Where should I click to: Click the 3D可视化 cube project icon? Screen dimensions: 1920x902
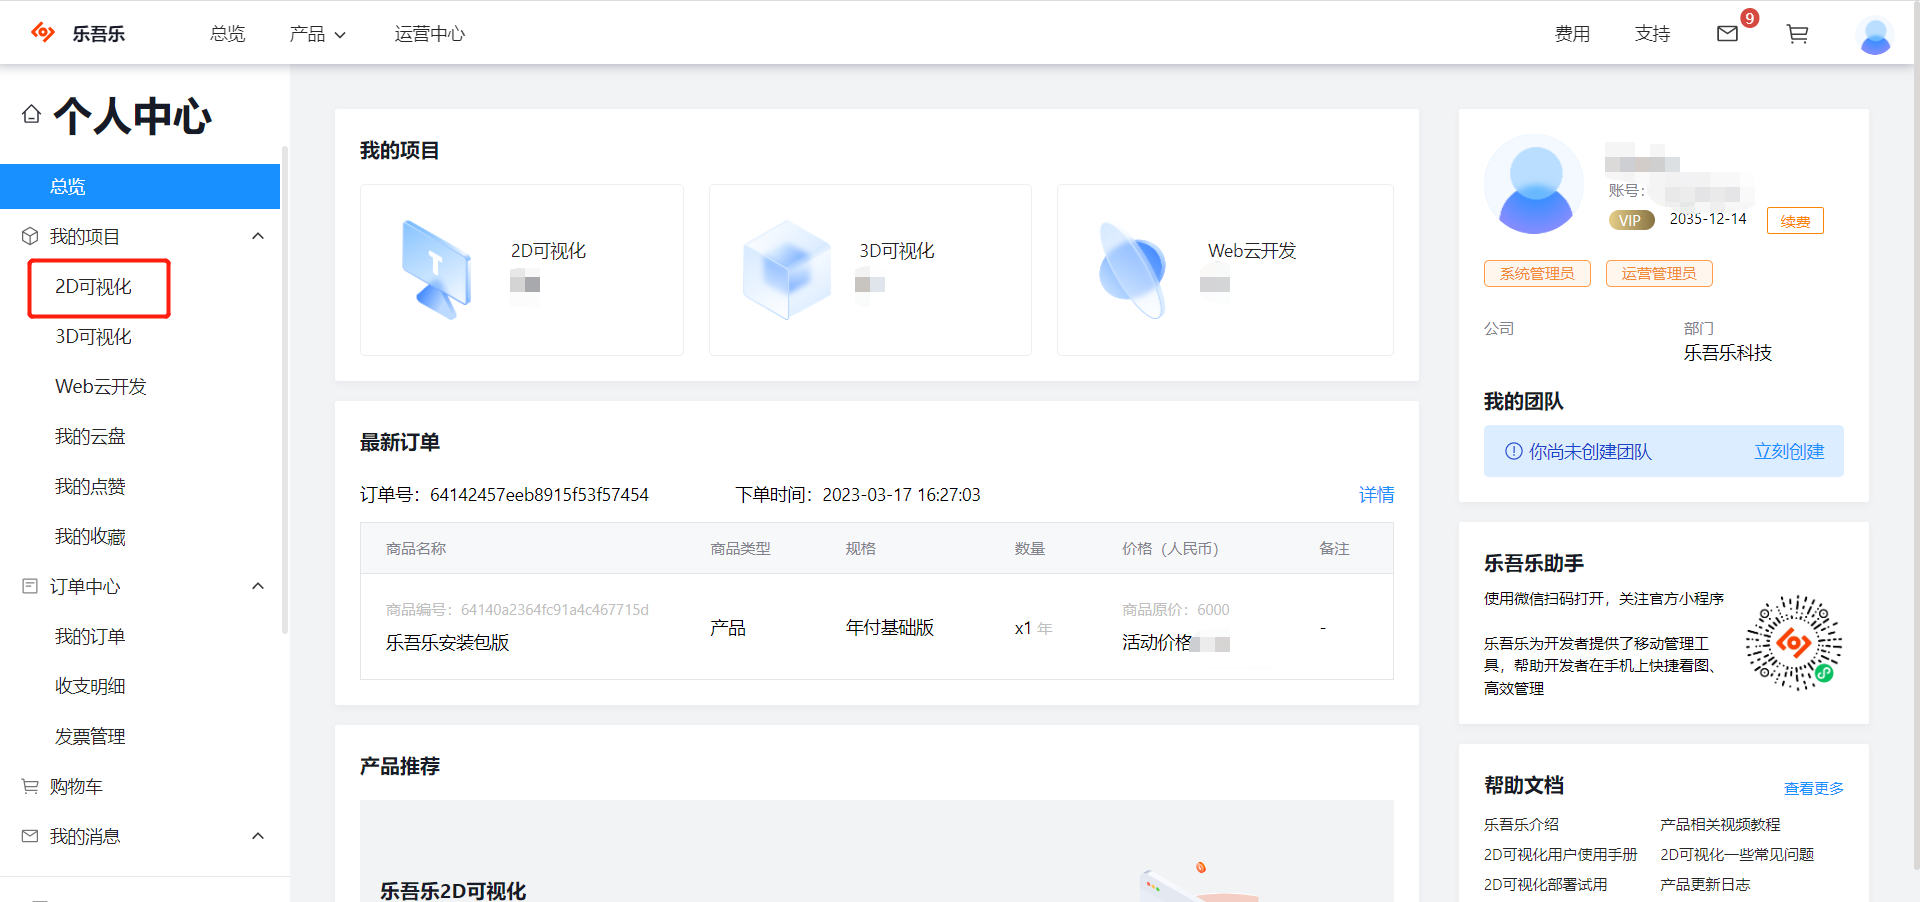(x=787, y=270)
